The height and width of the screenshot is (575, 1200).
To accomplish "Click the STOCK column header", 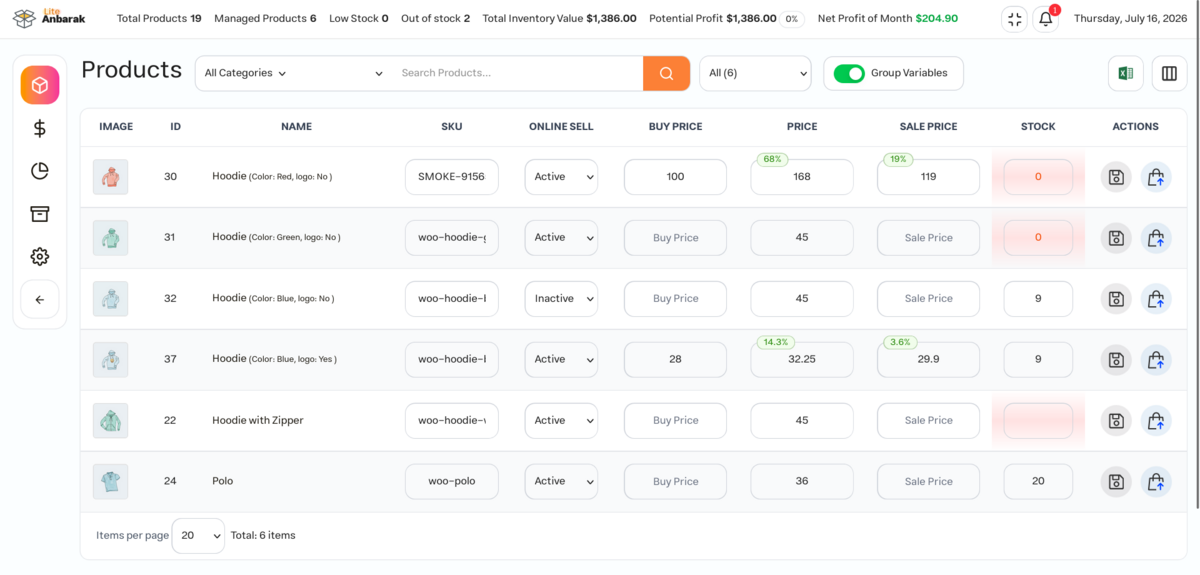I will click(1038, 127).
